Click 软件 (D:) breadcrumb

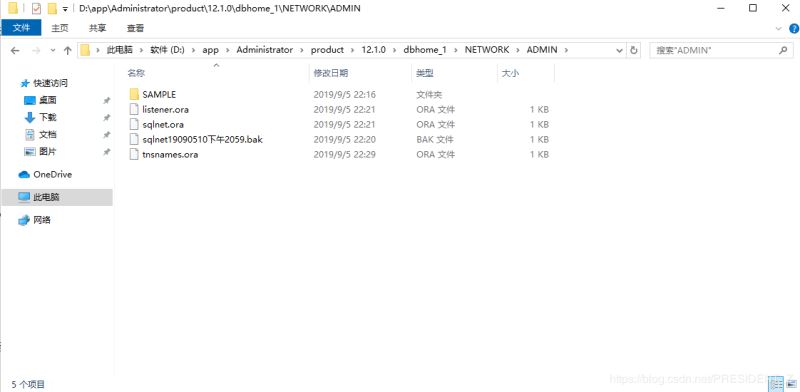point(167,50)
